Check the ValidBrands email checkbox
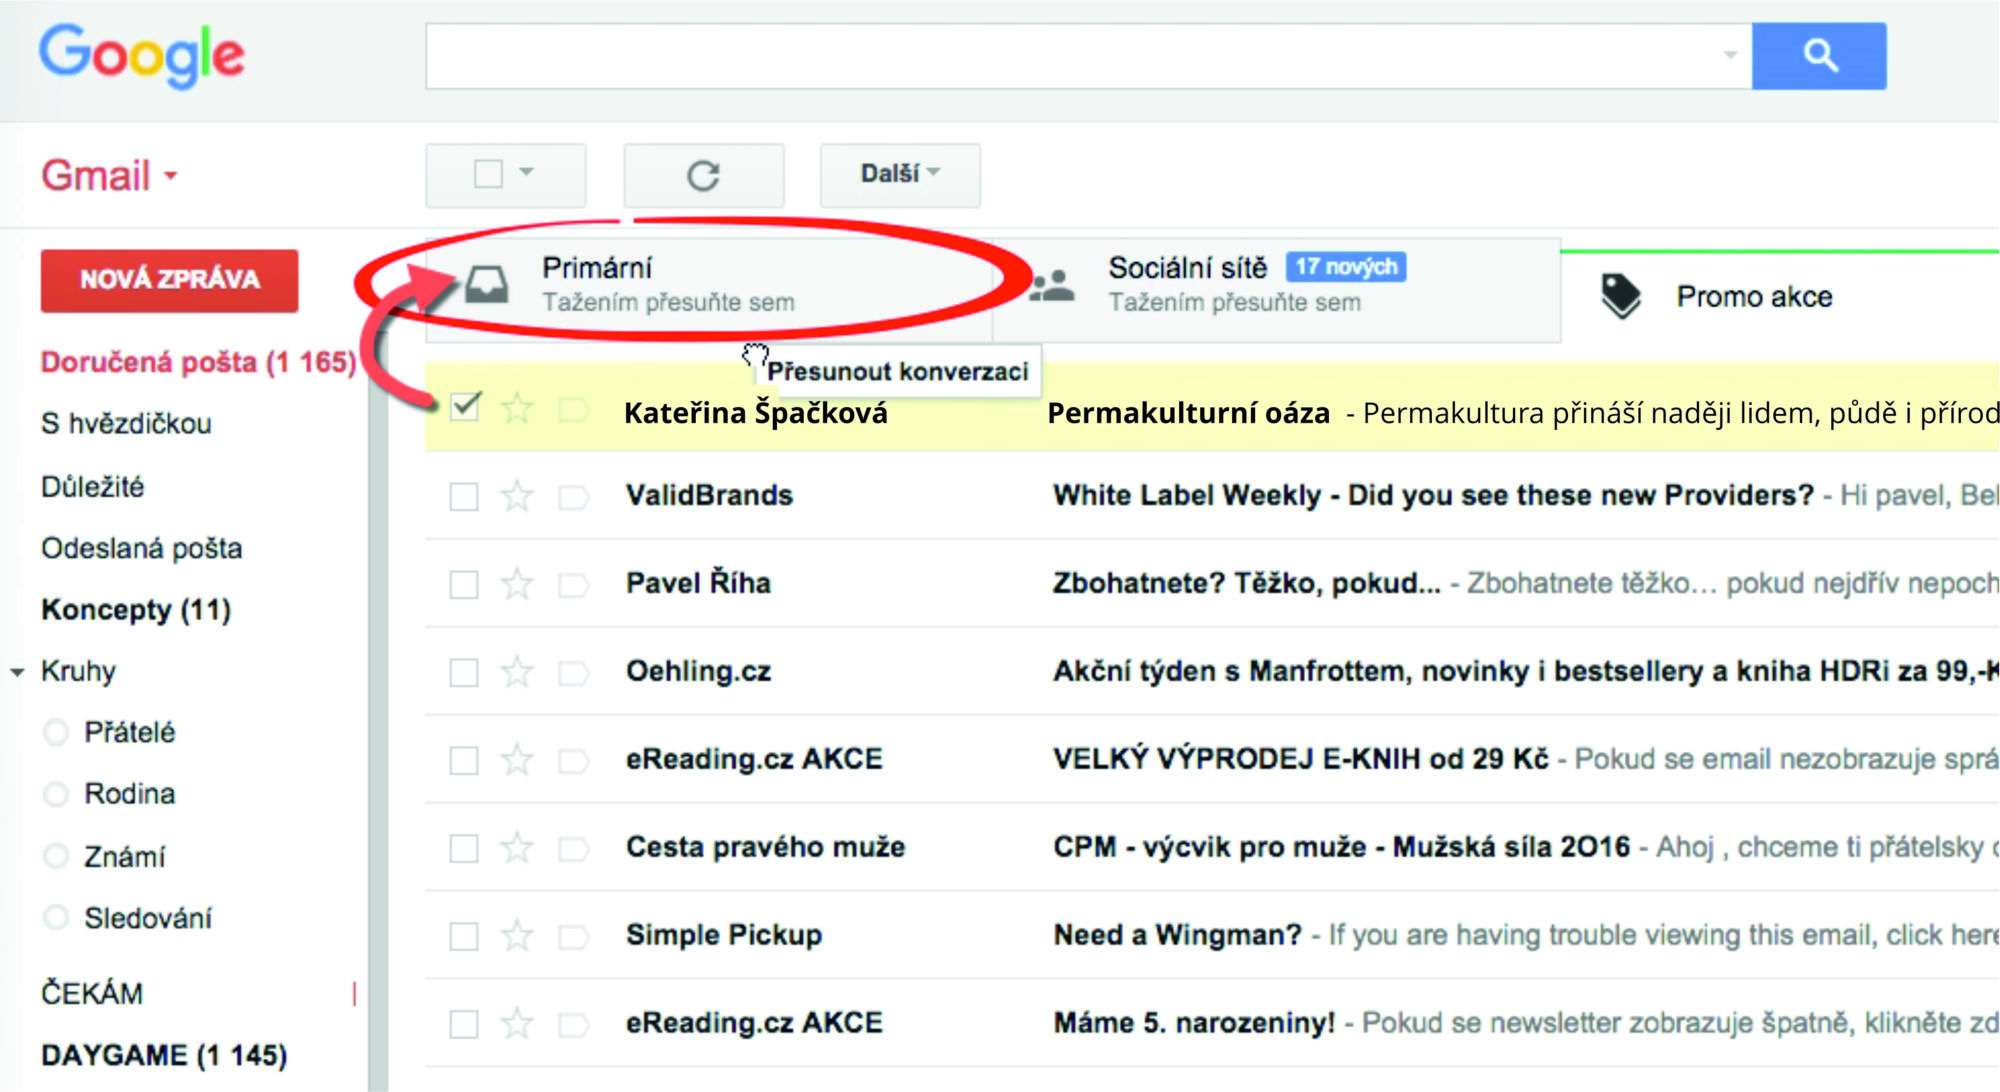This screenshot has height=1092, width=2000. pos(464,497)
